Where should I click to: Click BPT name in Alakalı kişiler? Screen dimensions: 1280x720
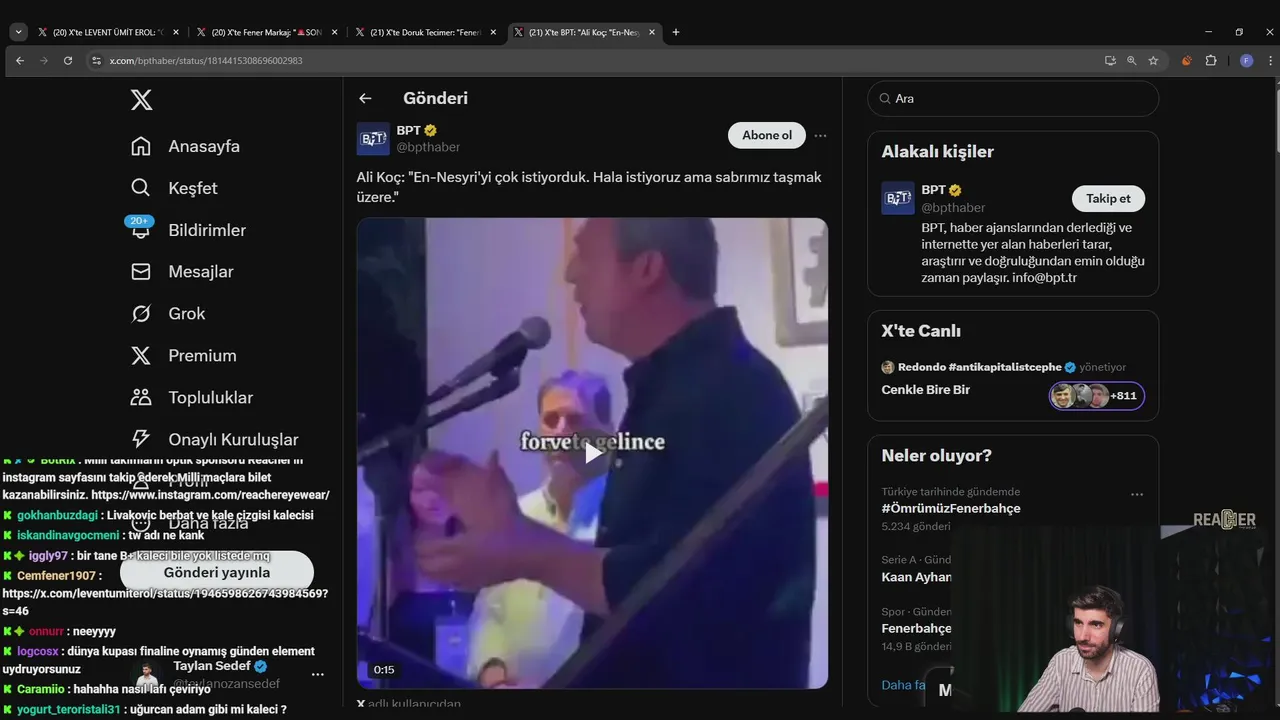[933, 190]
